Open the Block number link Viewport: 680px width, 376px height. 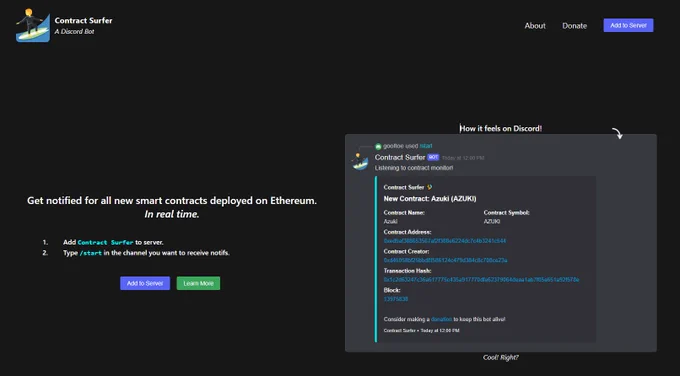click(396, 299)
